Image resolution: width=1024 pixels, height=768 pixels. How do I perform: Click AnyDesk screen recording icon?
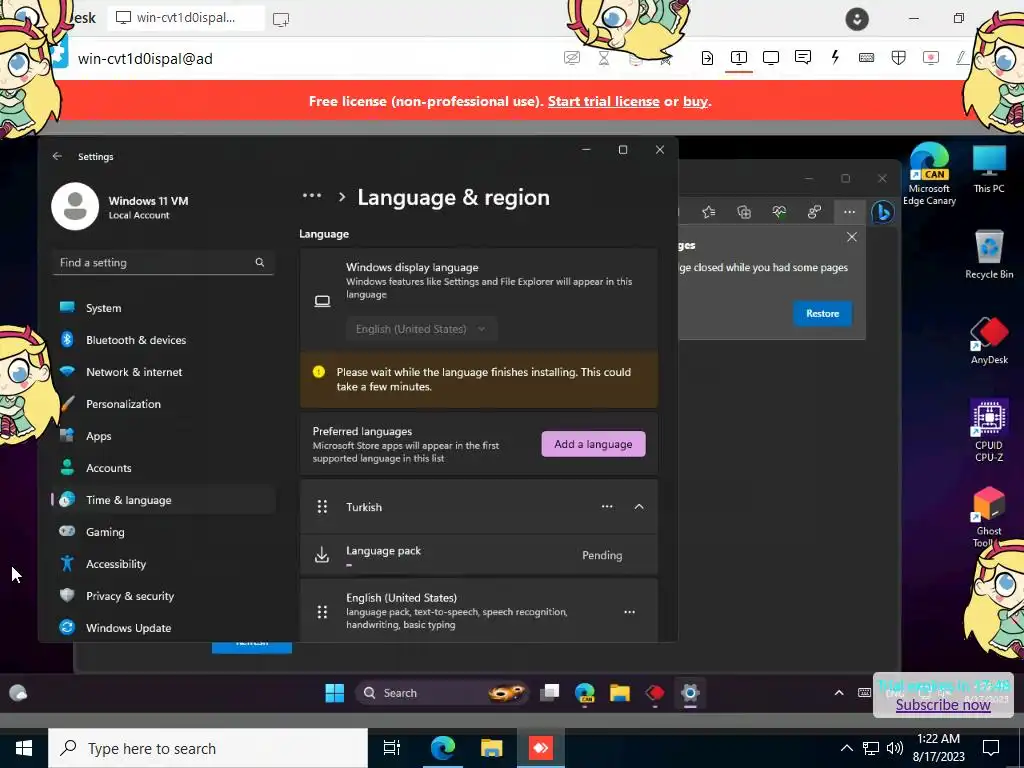(x=931, y=57)
